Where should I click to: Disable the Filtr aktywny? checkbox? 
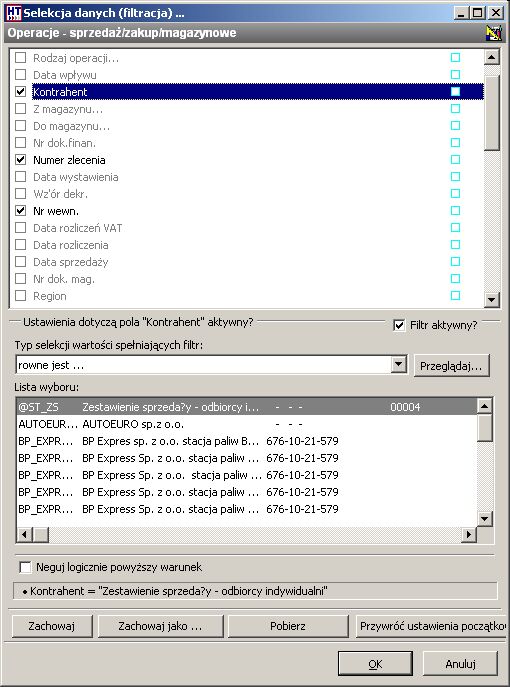point(399,326)
